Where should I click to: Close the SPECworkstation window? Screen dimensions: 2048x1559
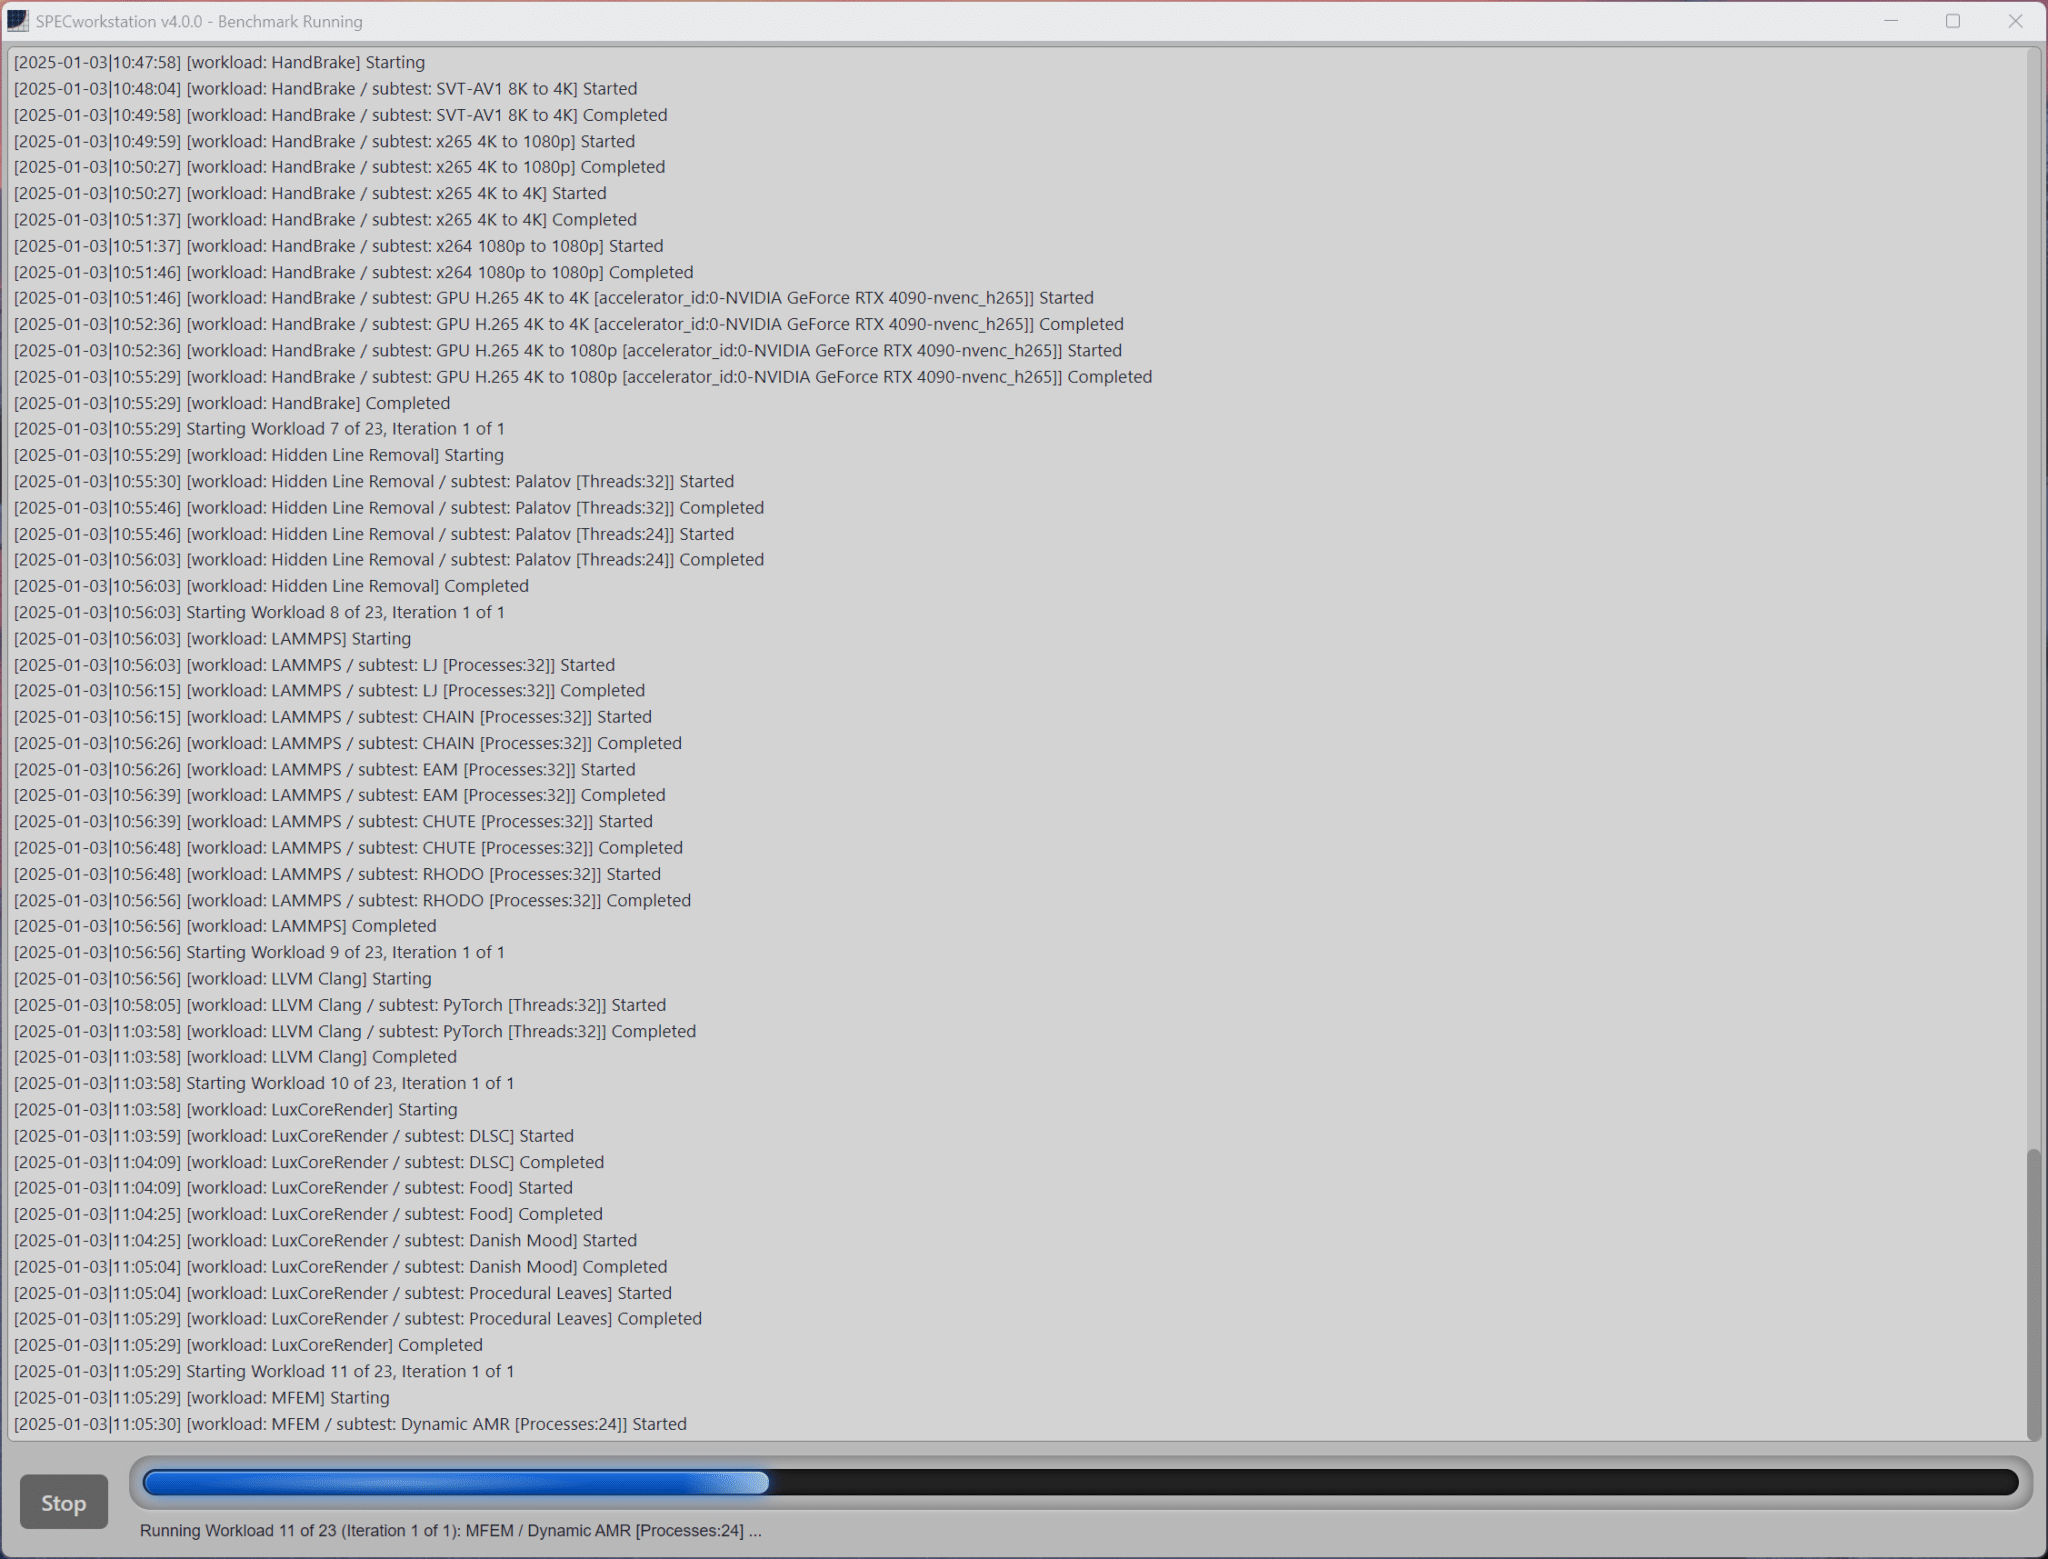[2015, 21]
